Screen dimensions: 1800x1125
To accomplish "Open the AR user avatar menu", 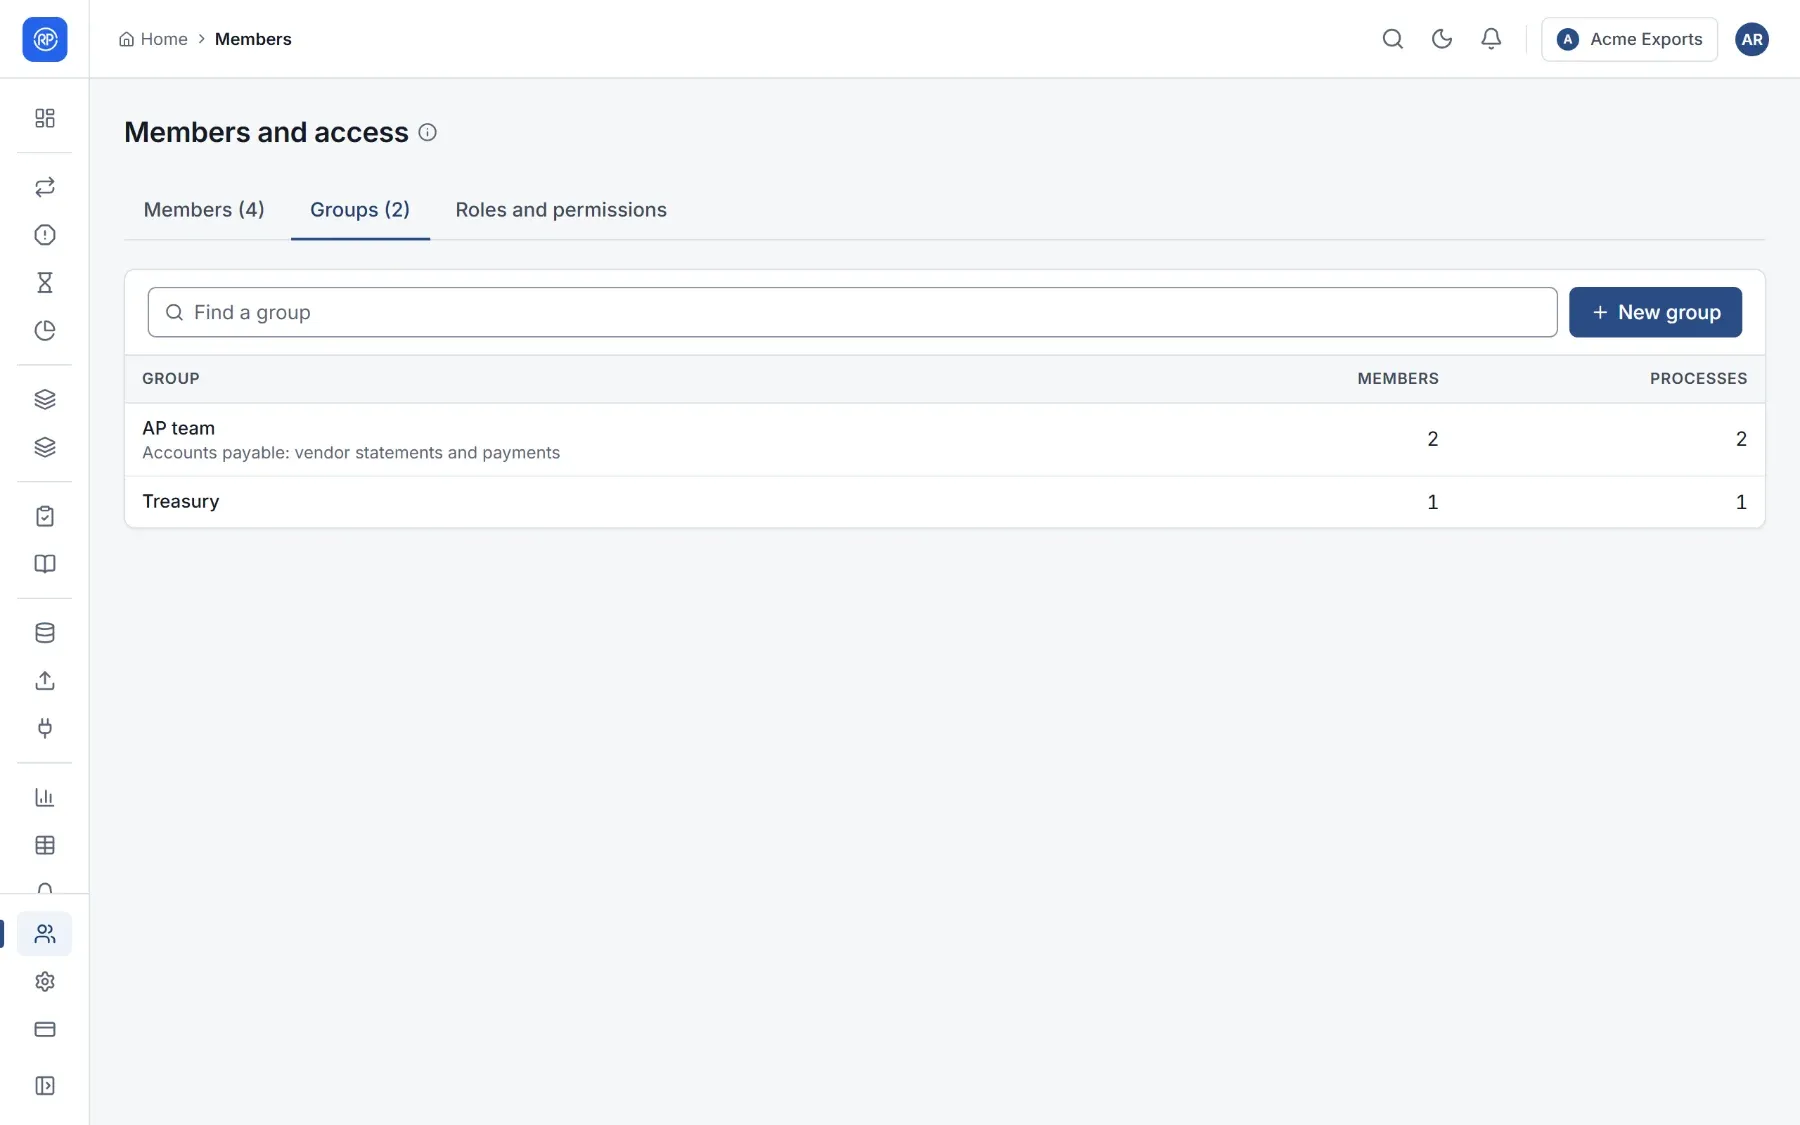I will (x=1752, y=39).
